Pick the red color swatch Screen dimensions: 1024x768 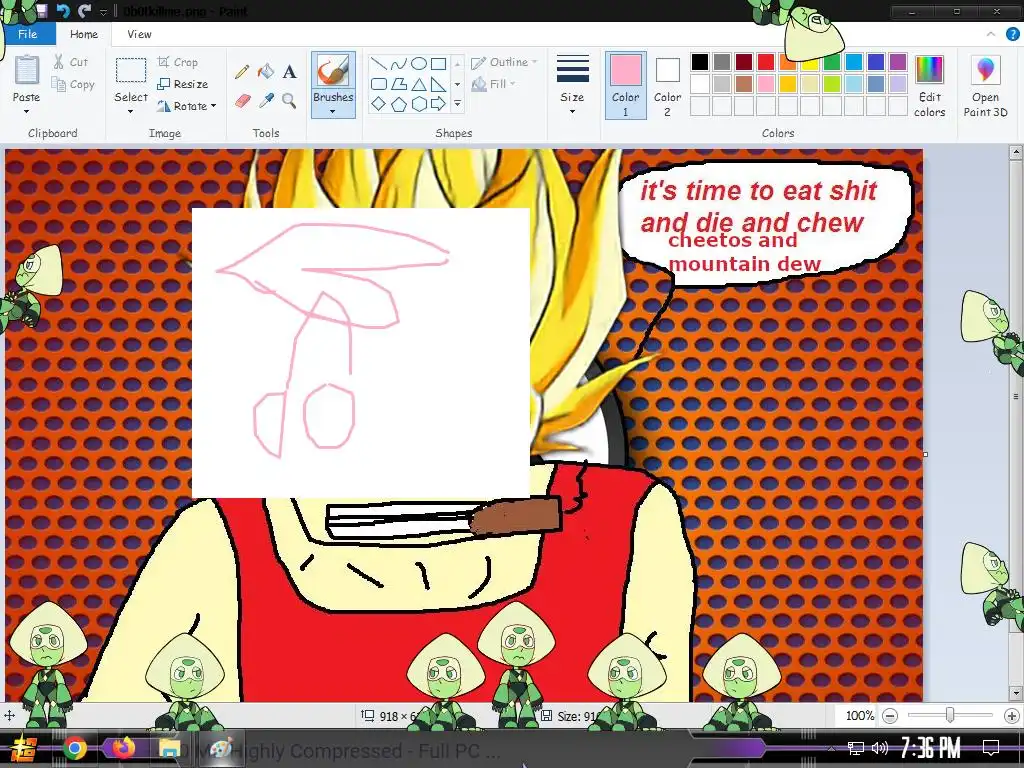[x=765, y=61]
